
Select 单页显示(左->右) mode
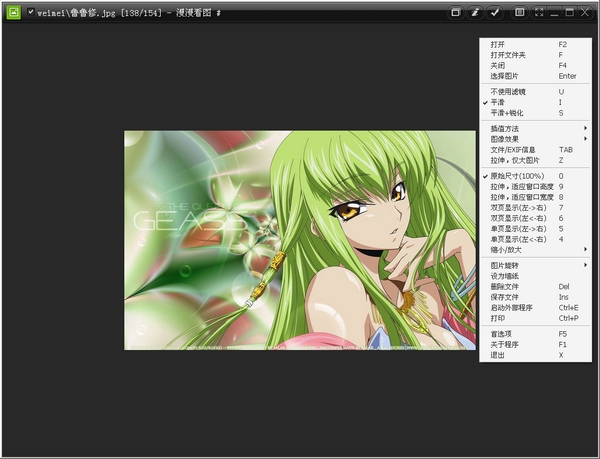tap(535, 229)
